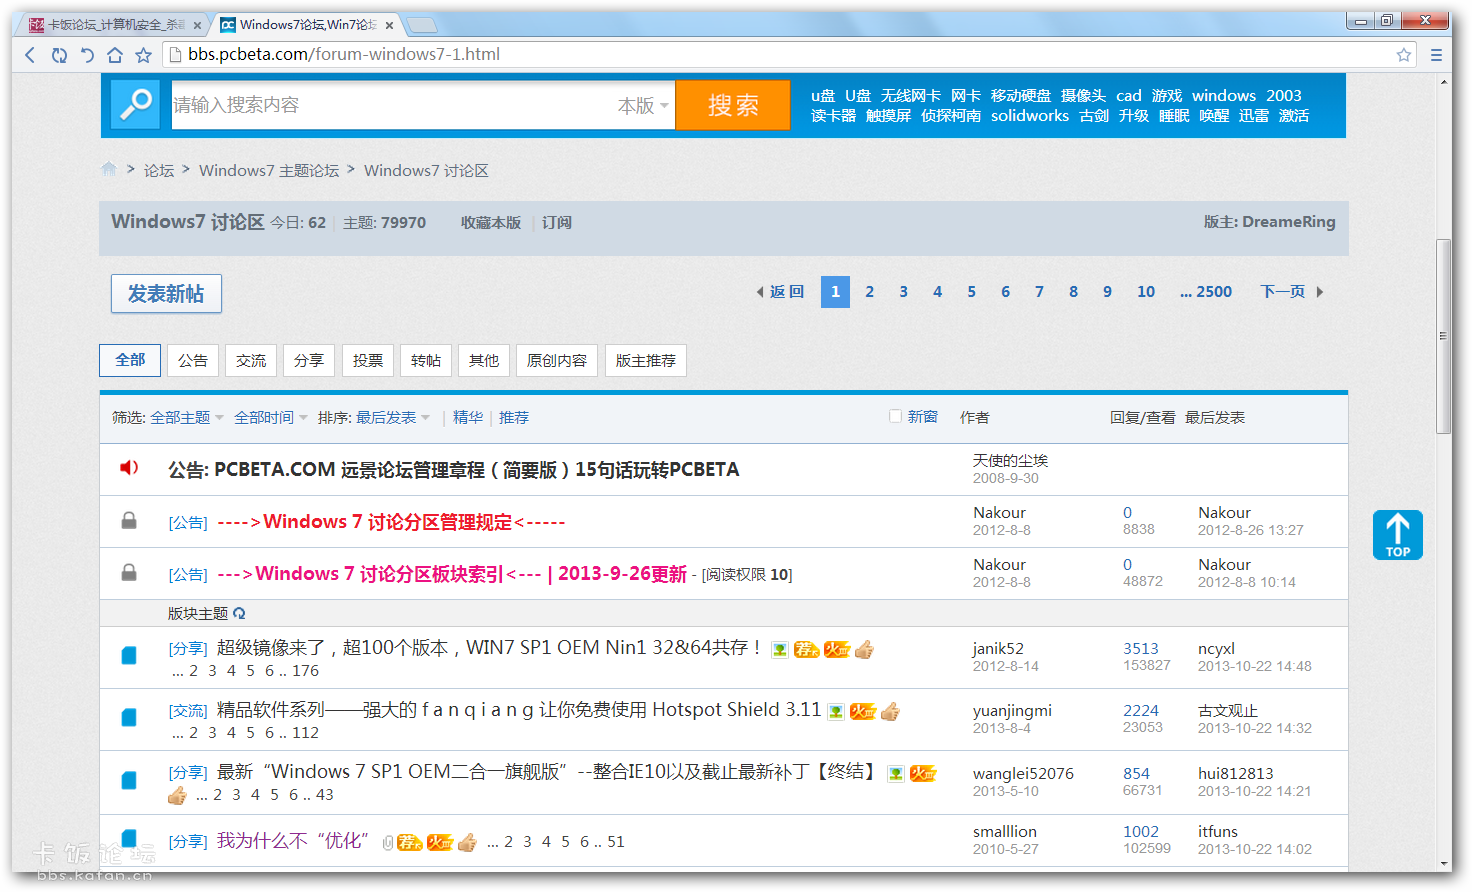Open the browser hamburger menu
This screenshot has width=1472, height=892.
[1436, 55]
